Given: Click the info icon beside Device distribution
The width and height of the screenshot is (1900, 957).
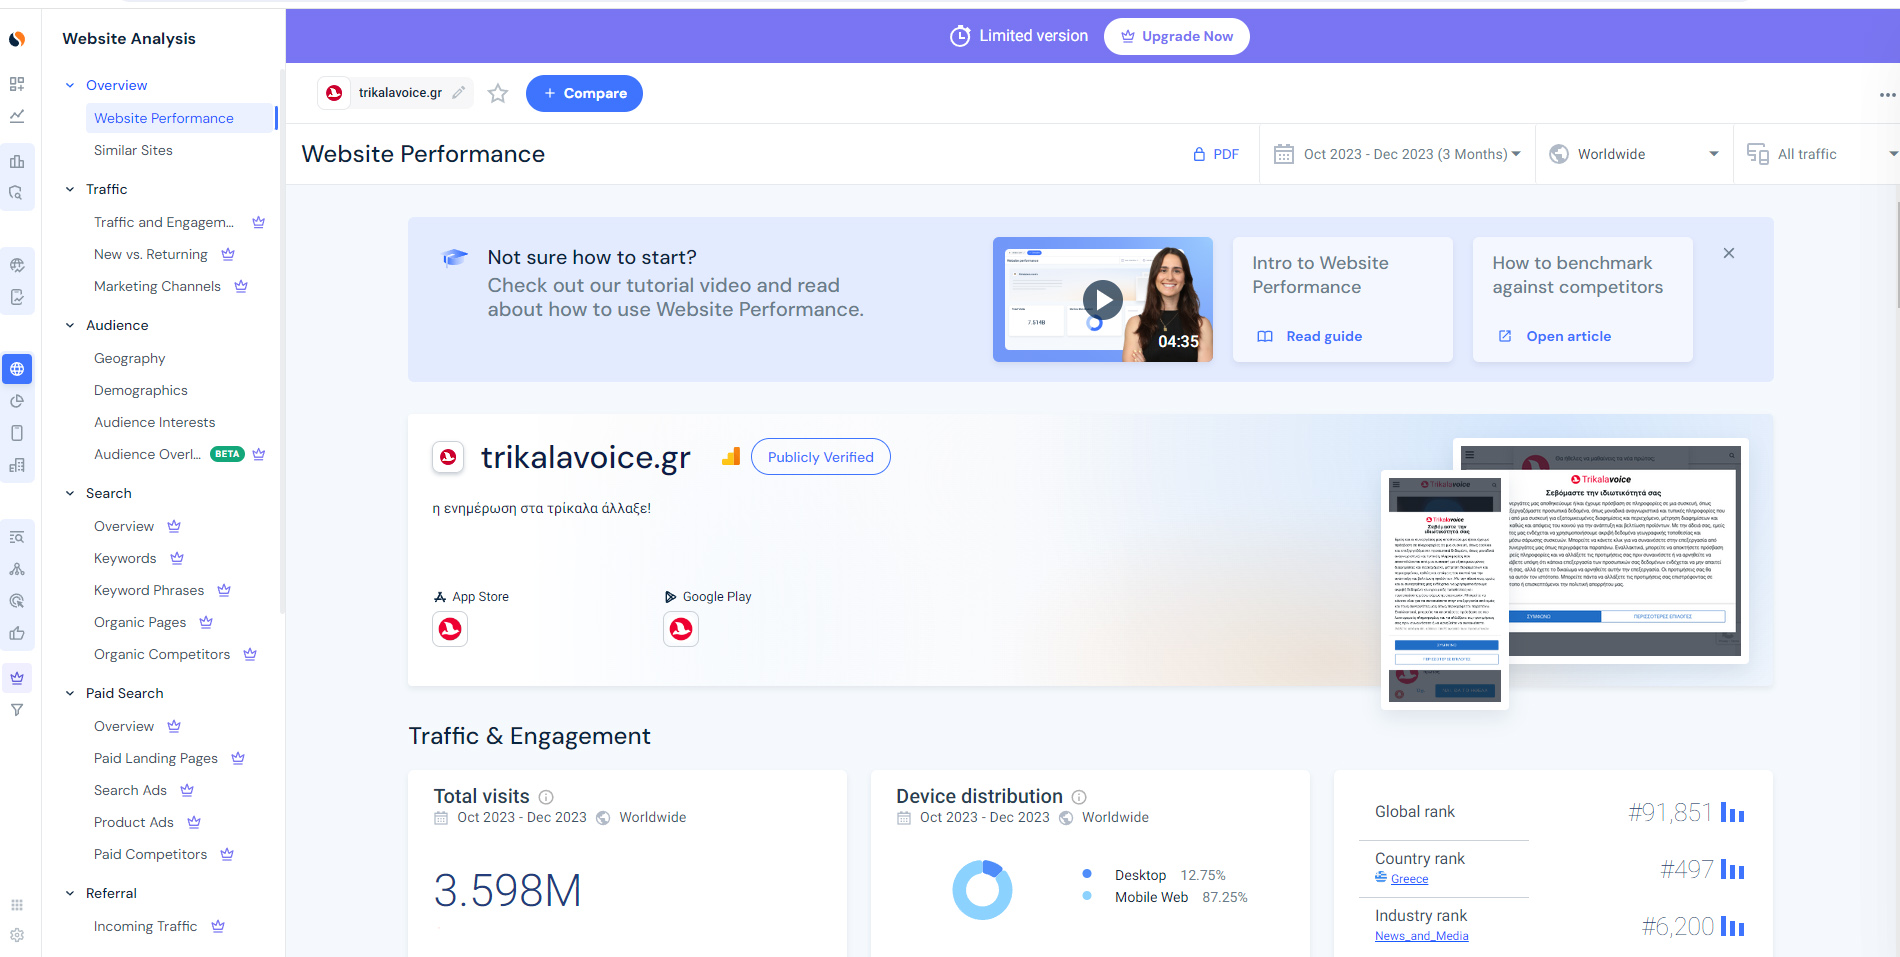Looking at the screenshot, I should coord(1079,797).
